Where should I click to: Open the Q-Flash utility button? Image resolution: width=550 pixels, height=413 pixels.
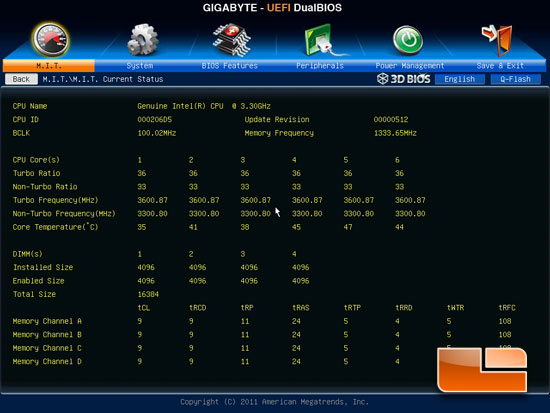pyautogui.click(x=515, y=79)
